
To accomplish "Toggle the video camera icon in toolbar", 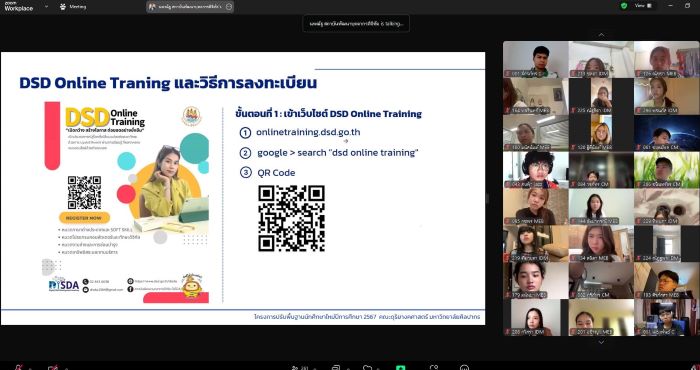I will click(x=53, y=367).
